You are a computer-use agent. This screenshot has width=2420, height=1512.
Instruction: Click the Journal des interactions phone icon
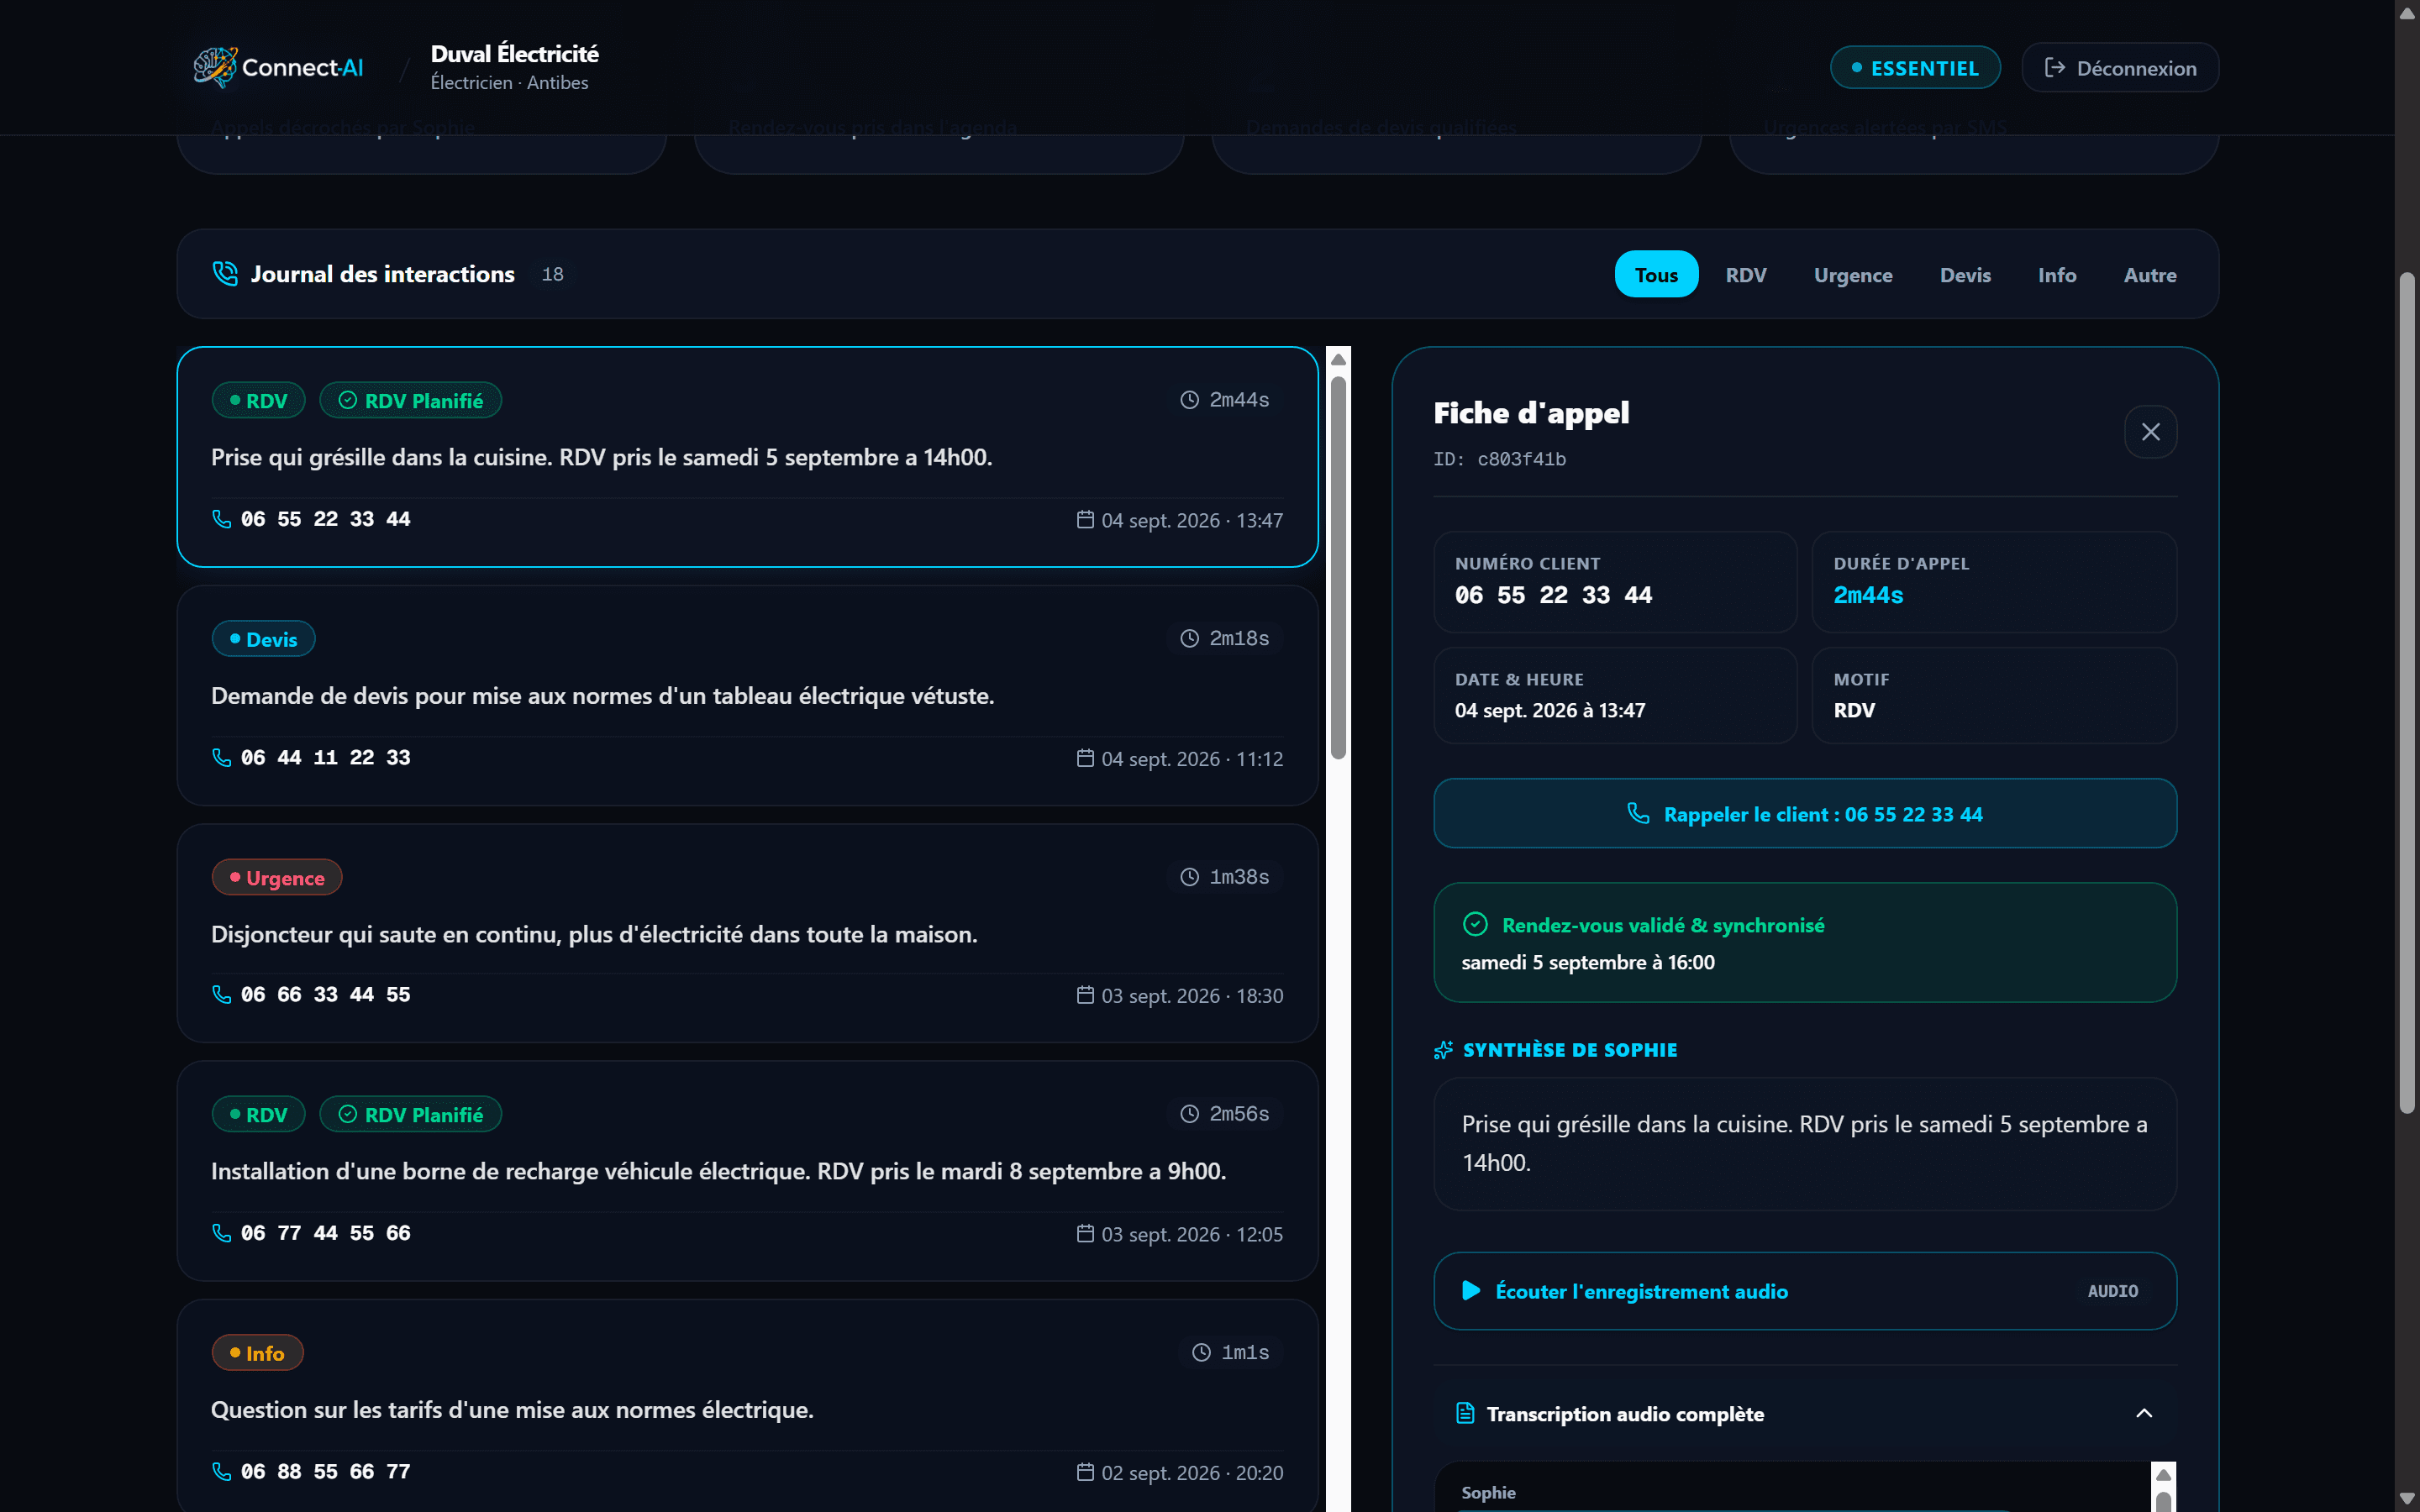(x=225, y=273)
